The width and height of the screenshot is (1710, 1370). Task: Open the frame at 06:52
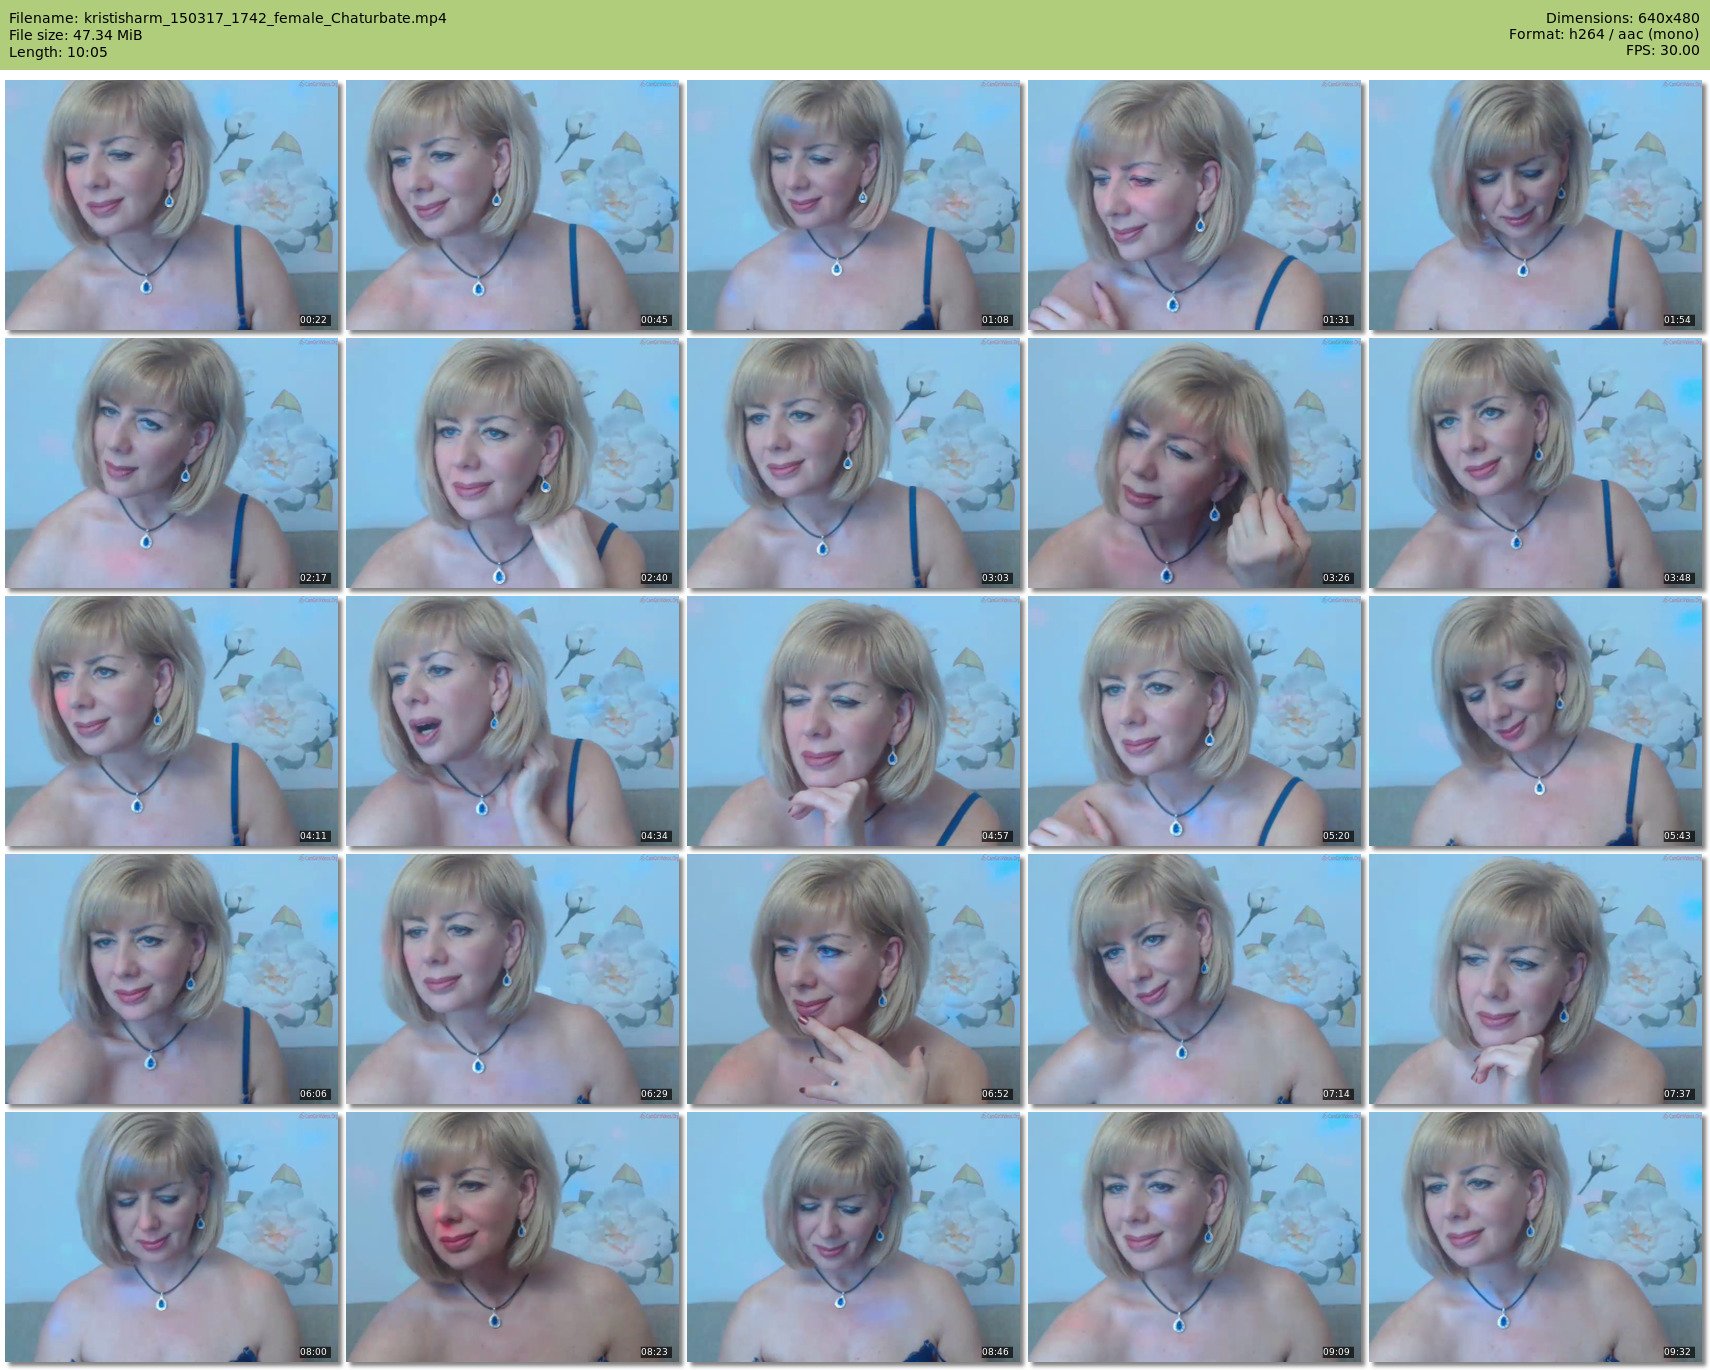854,979
